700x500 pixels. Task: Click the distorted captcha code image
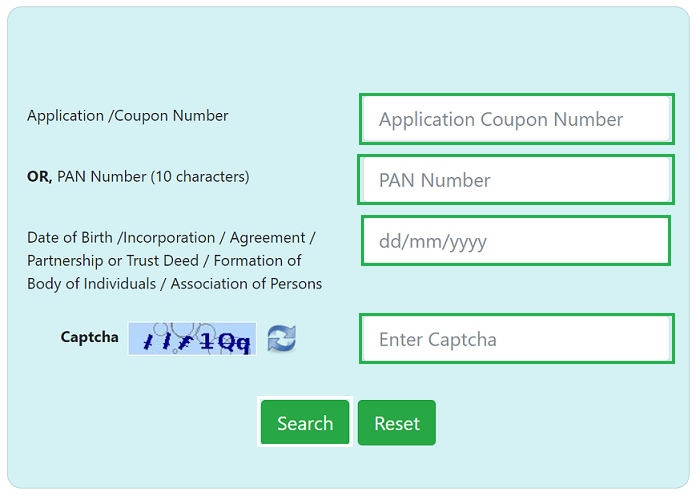192,339
